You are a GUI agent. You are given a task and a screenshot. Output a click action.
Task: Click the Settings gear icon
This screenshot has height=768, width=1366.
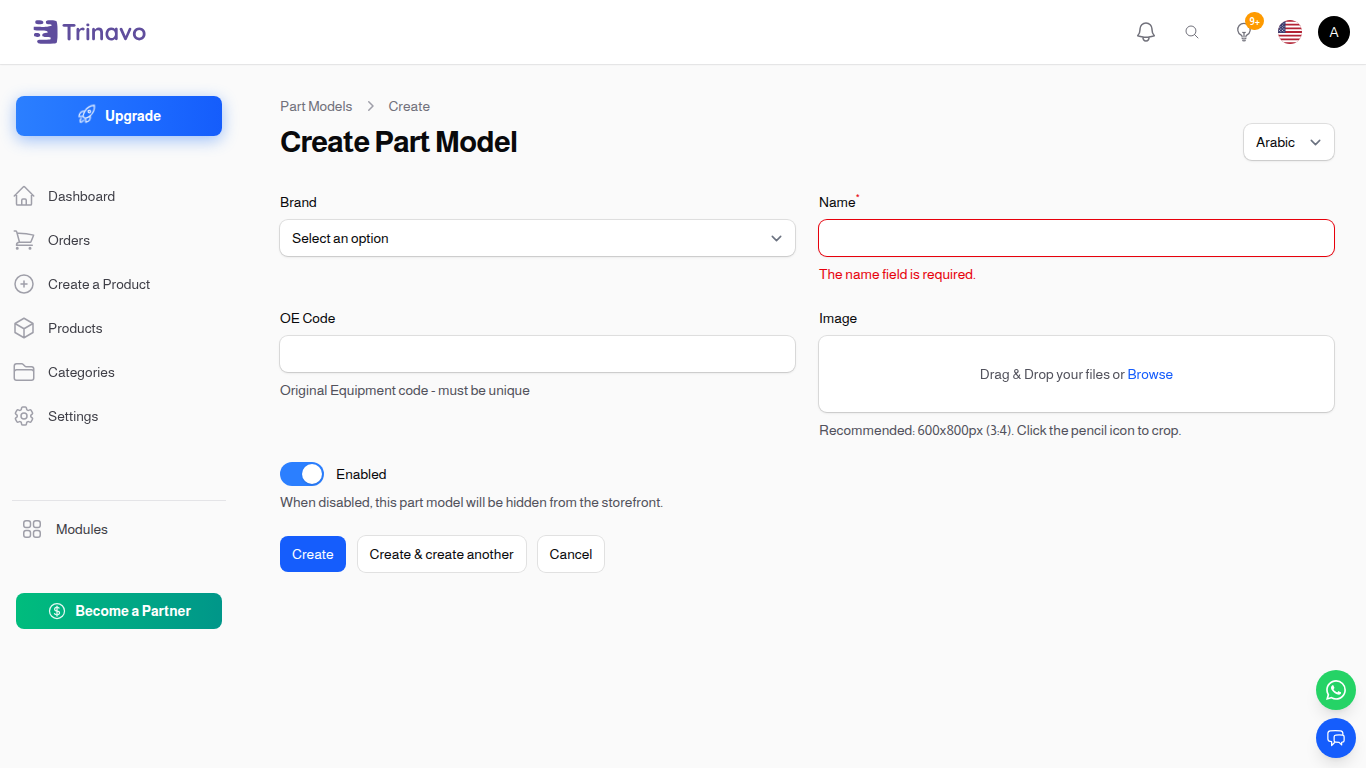(x=24, y=416)
